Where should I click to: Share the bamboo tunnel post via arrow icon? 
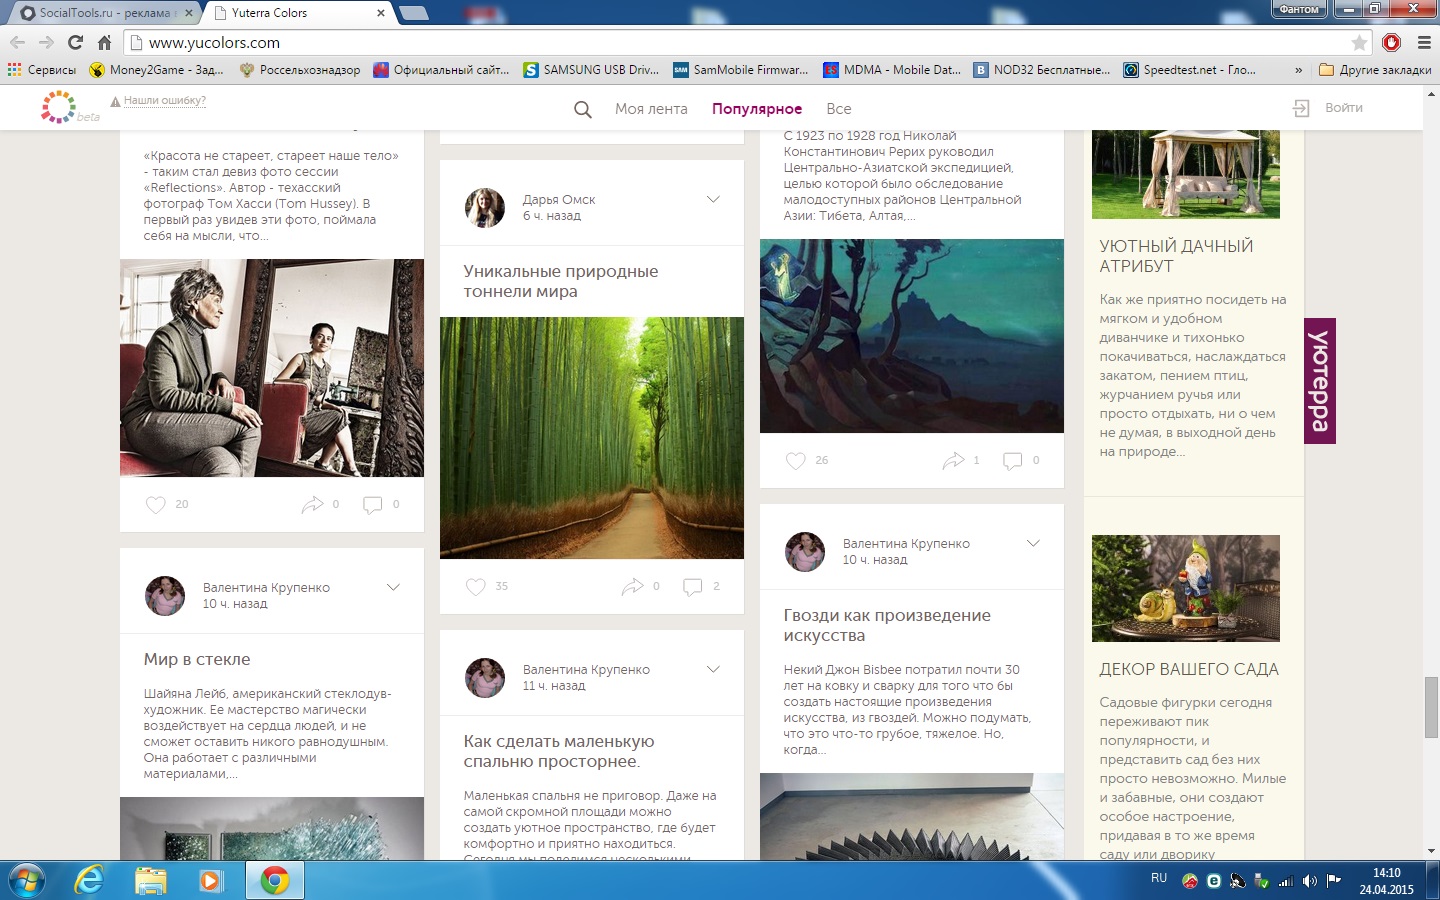(632, 587)
